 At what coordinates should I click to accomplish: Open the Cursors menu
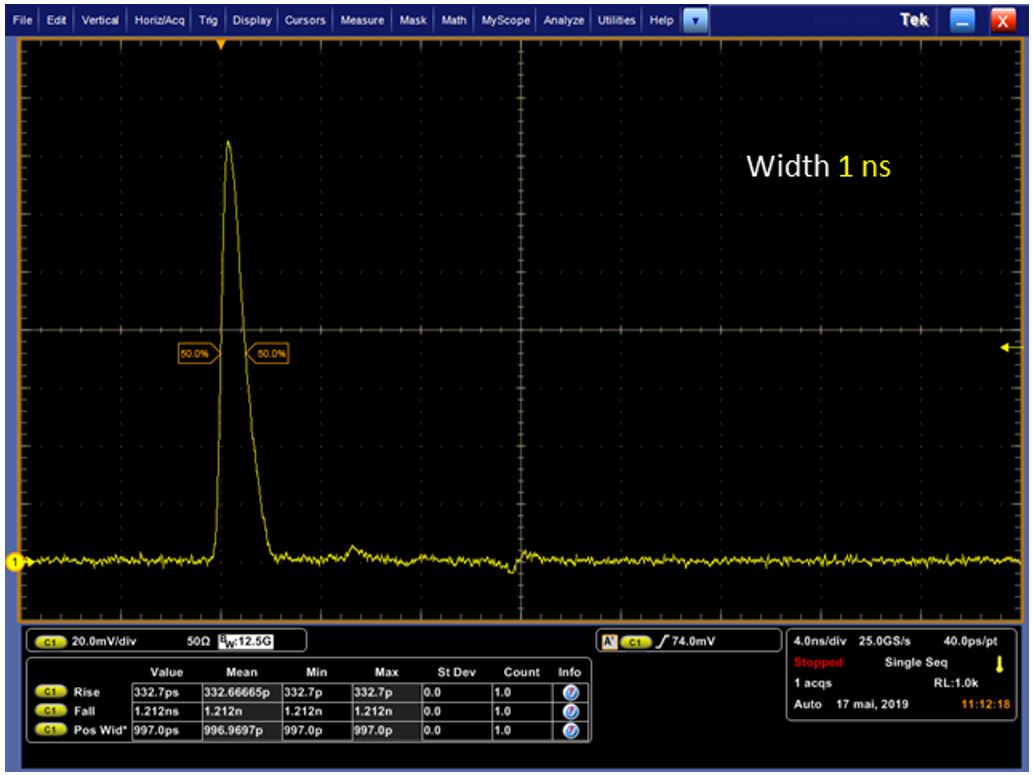tap(305, 20)
